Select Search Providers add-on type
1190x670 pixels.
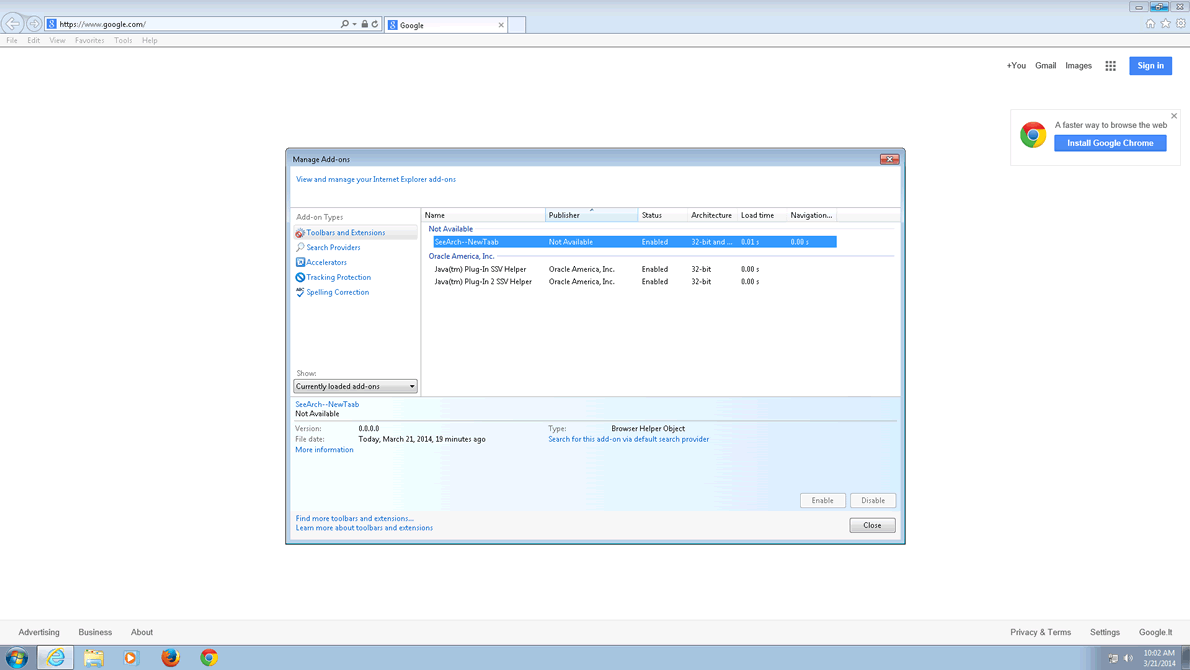coord(333,248)
